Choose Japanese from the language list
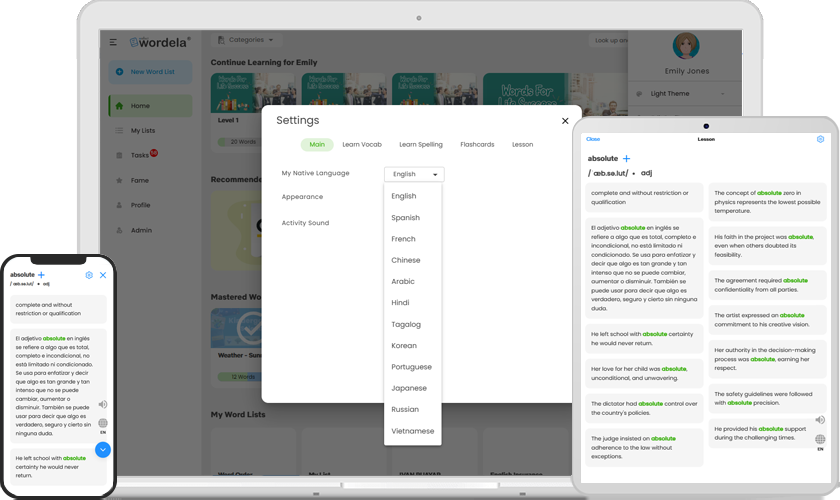840x500 pixels. point(412,388)
